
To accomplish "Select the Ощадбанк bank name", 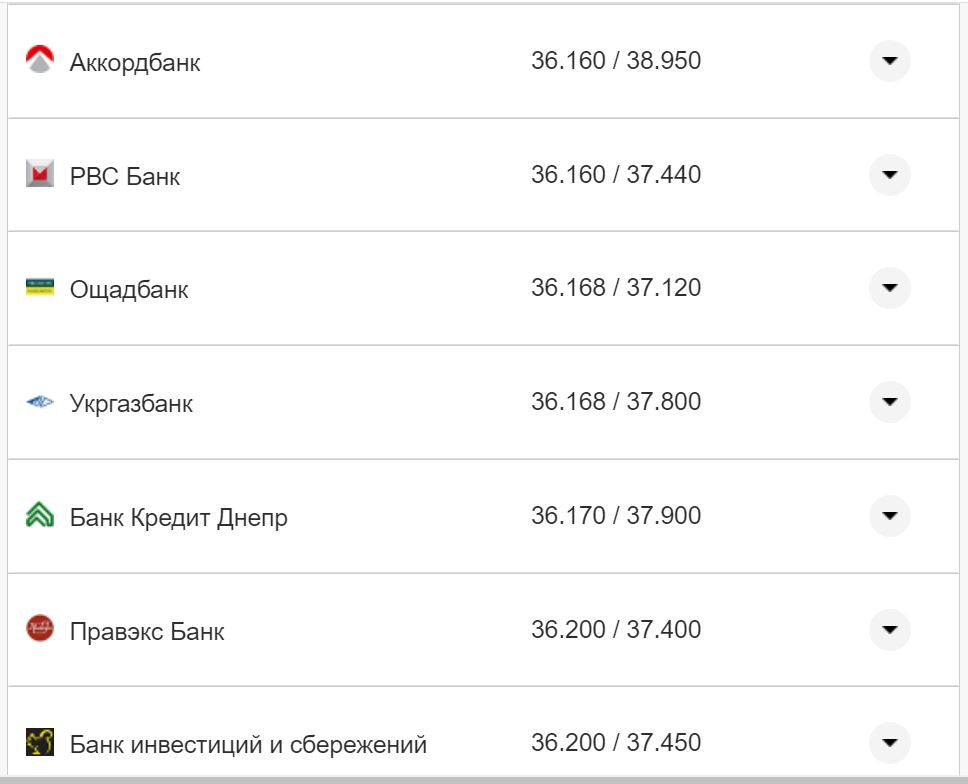I will (x=129, y=290).
